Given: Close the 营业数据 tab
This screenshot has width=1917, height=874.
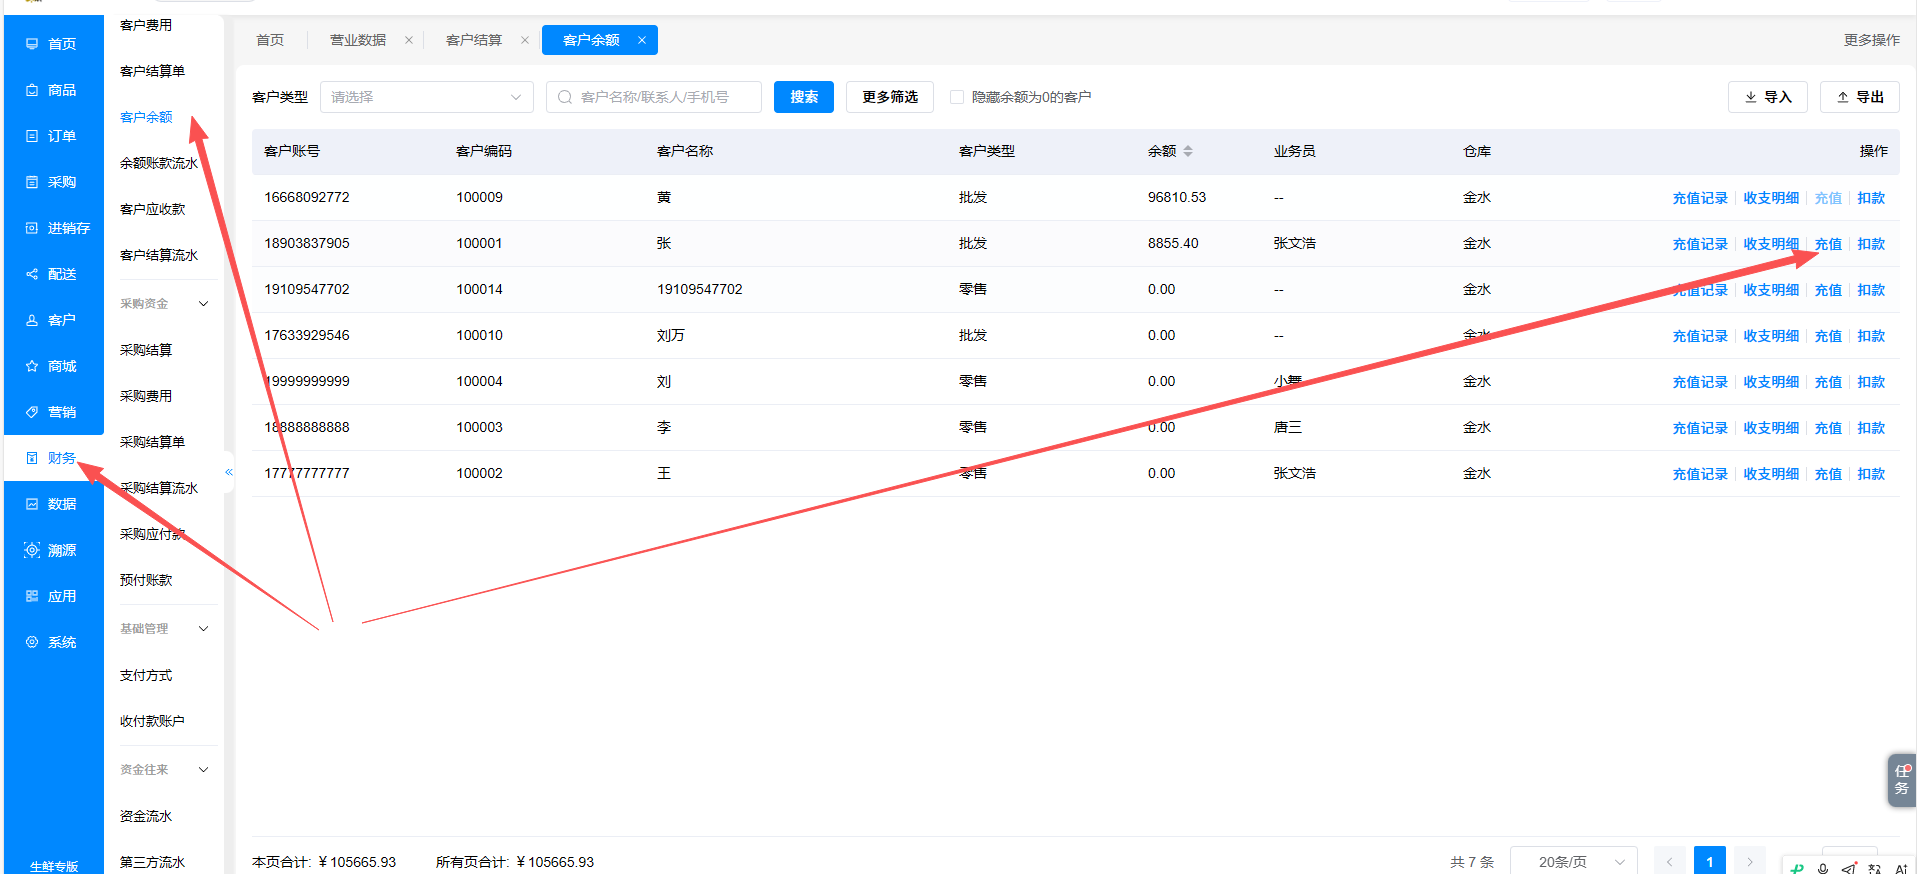Looking at the screenshot, I should click(x=408, y=40).
